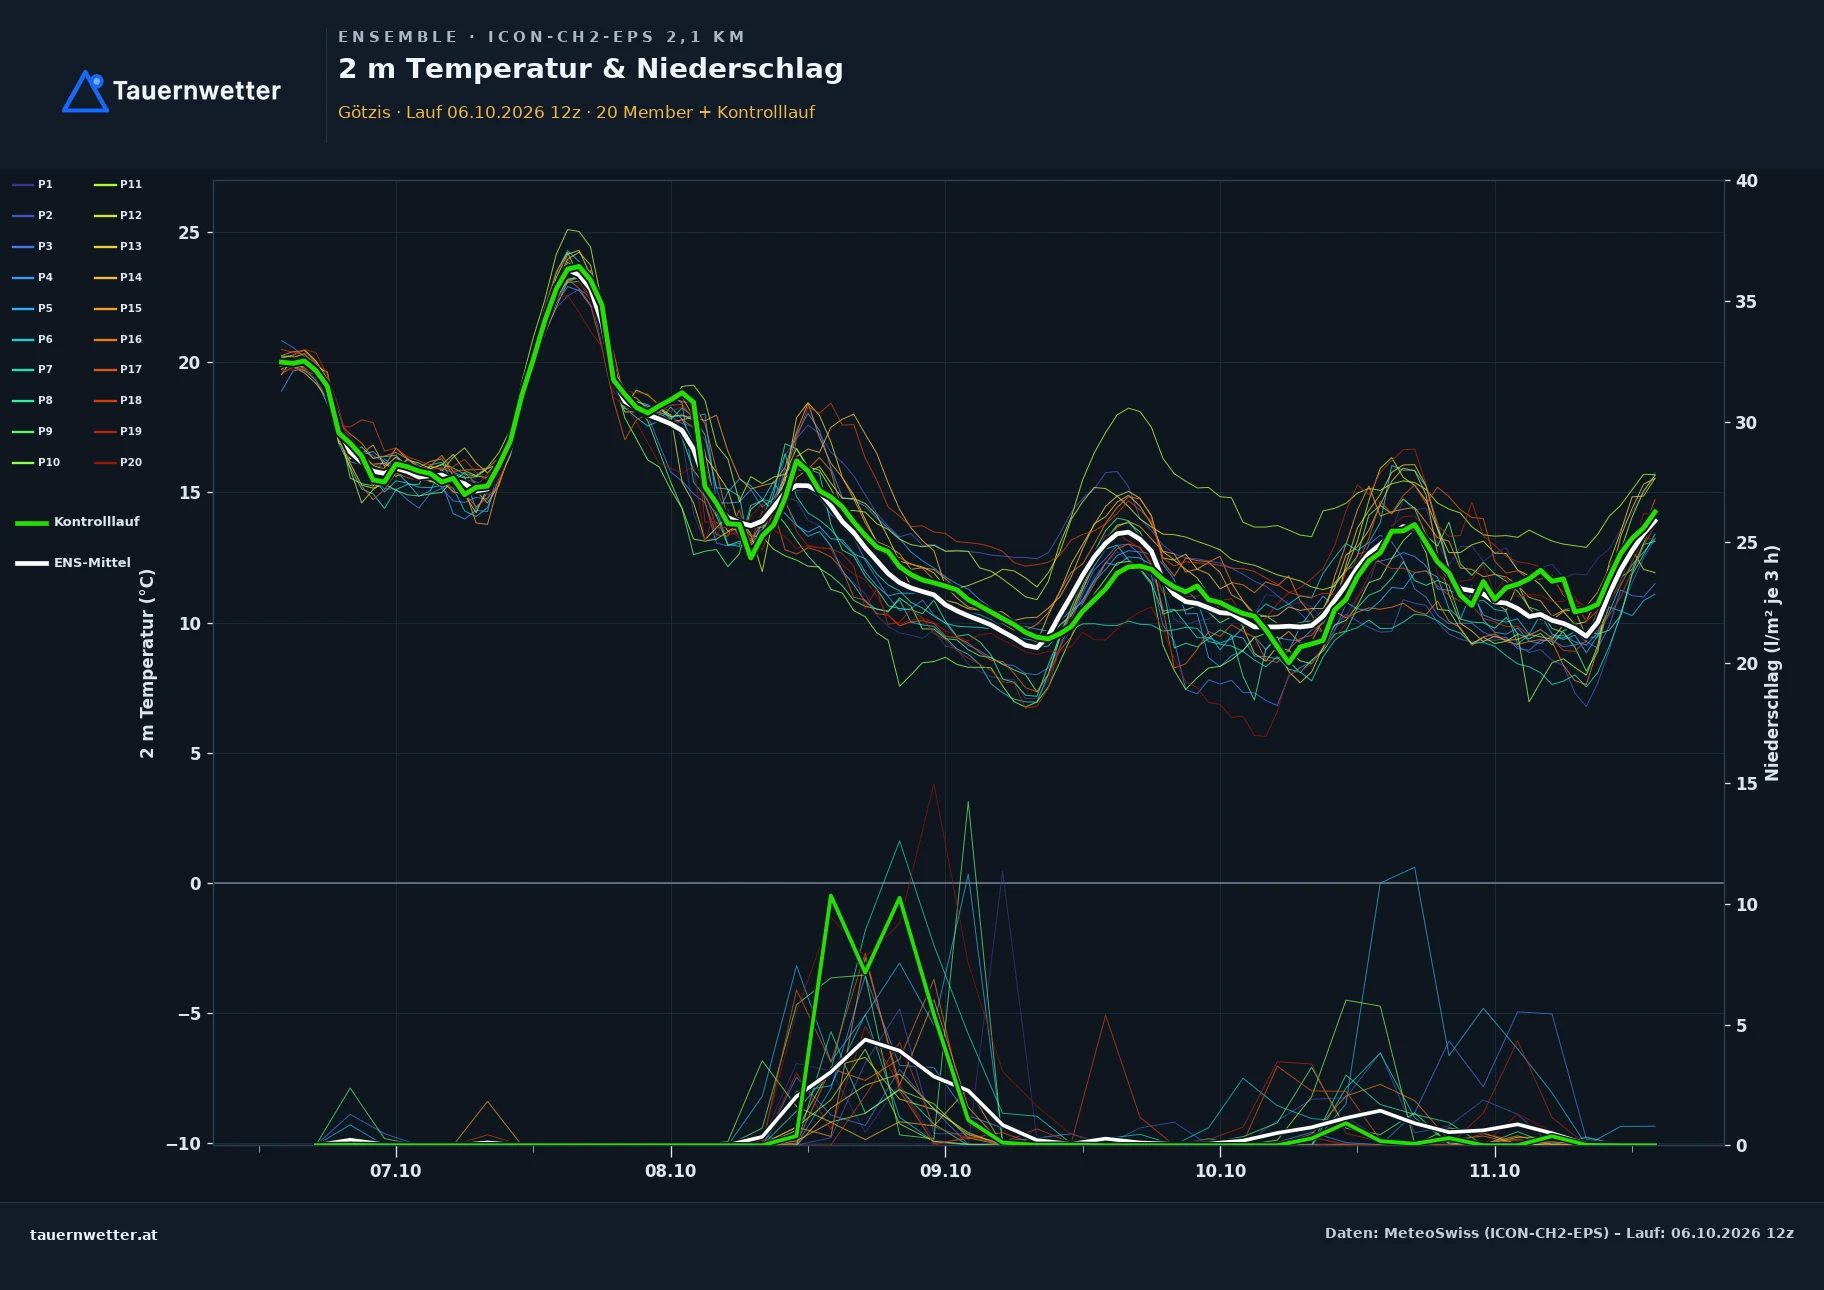Select legend entry P7
This screenshot has height=1290, width=1824.
(32, 370)
